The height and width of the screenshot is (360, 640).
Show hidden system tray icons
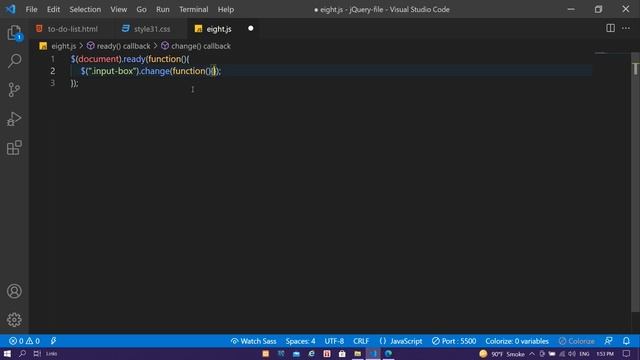(532, 353)
